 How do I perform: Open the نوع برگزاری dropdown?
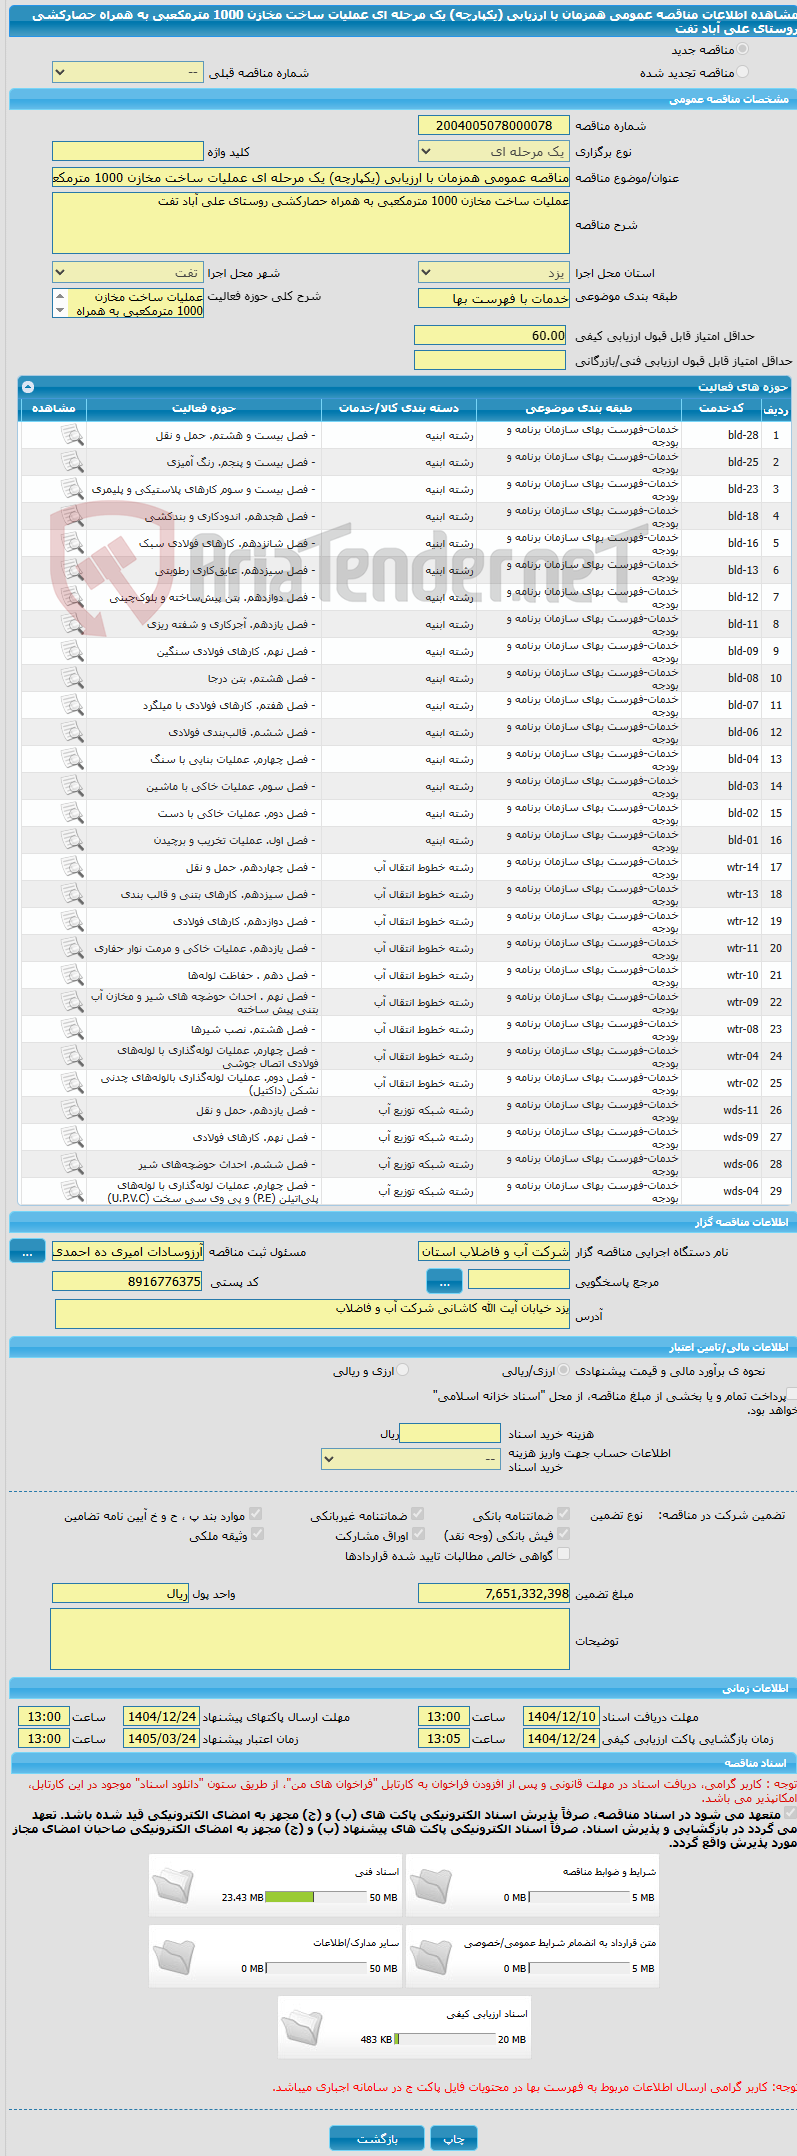(x=494, y=152)
